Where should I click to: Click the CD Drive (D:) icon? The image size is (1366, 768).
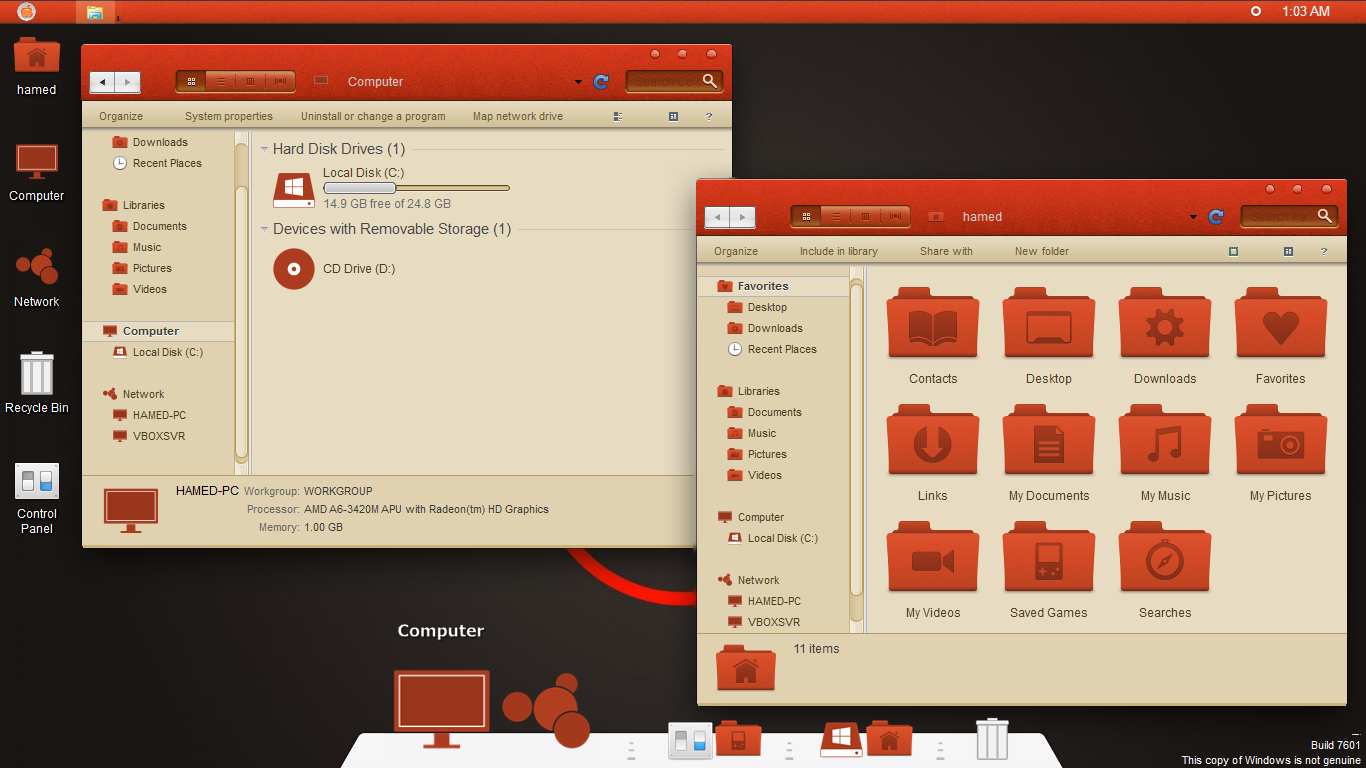click(294, 269)
